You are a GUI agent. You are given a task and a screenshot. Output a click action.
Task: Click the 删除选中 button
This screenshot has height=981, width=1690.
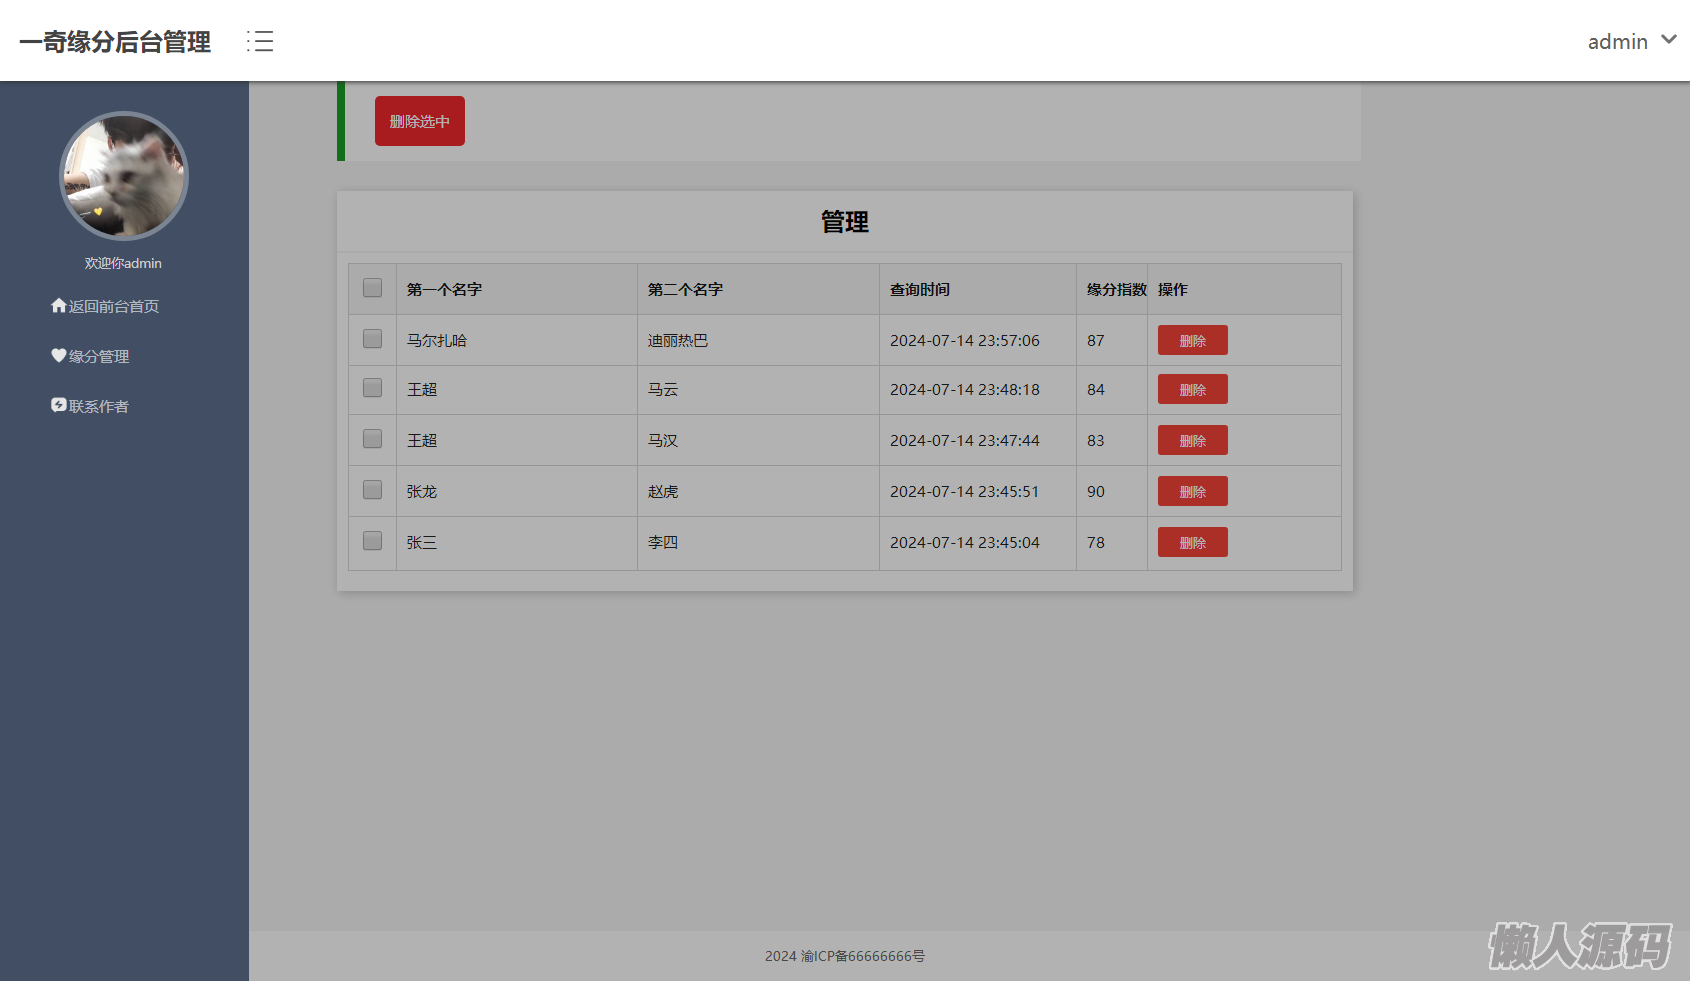419,121
